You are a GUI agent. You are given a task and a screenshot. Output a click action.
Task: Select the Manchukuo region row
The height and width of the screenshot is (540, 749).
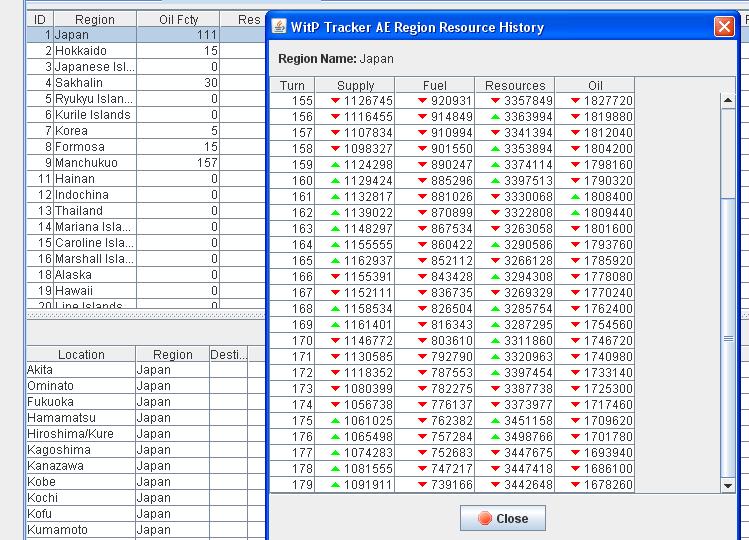click(x=146, y=162)
